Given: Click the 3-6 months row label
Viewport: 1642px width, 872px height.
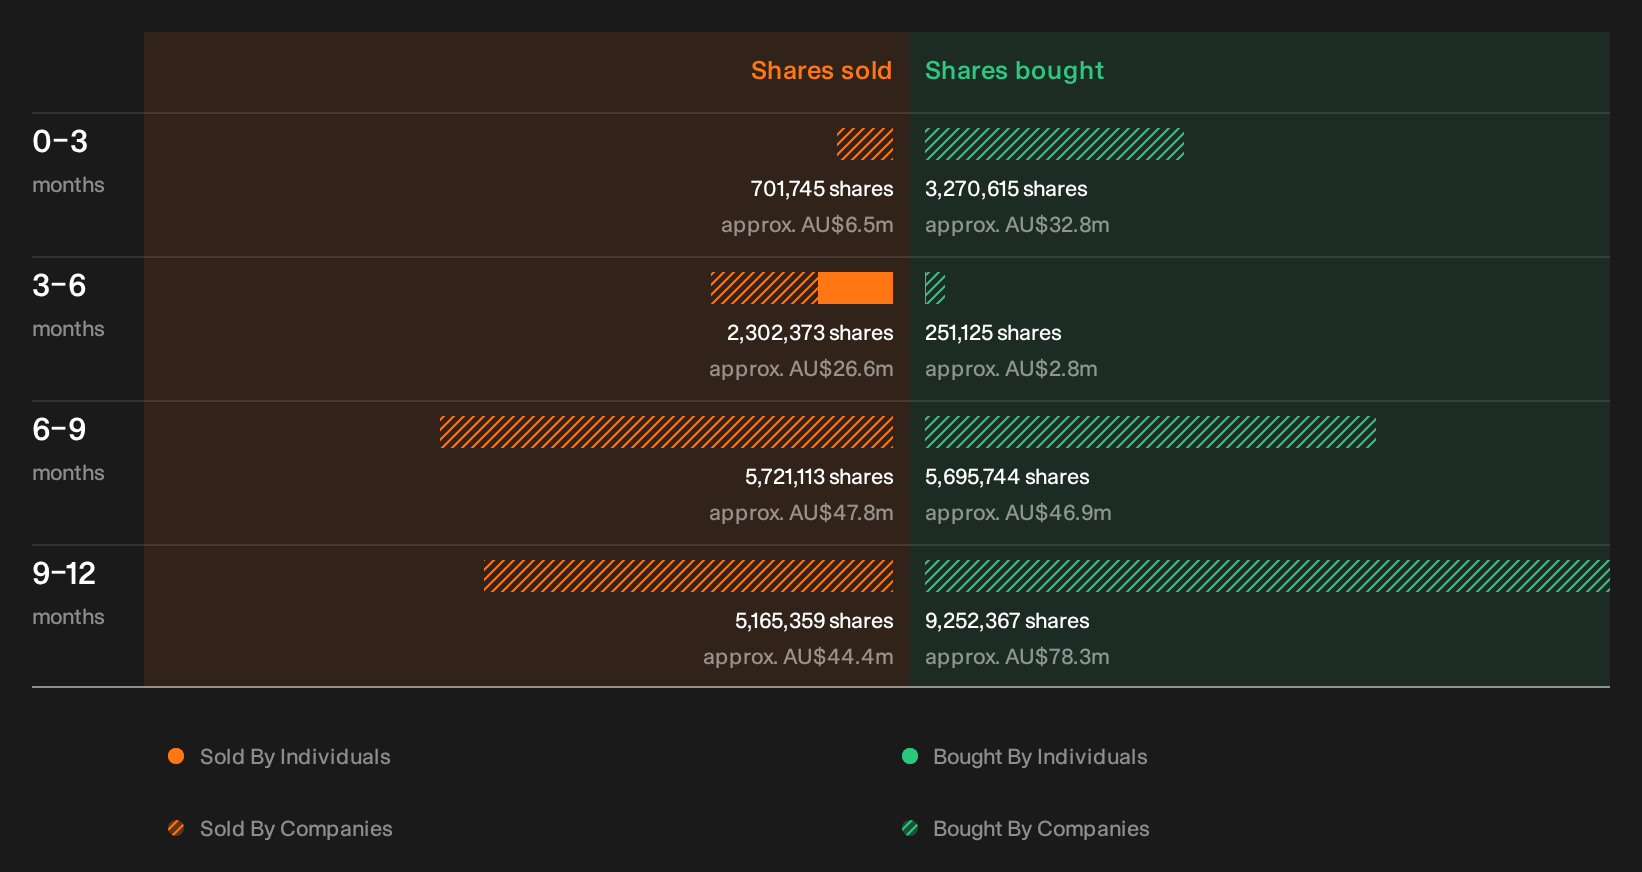Looking at the screenshot, I should click(68, 305).
